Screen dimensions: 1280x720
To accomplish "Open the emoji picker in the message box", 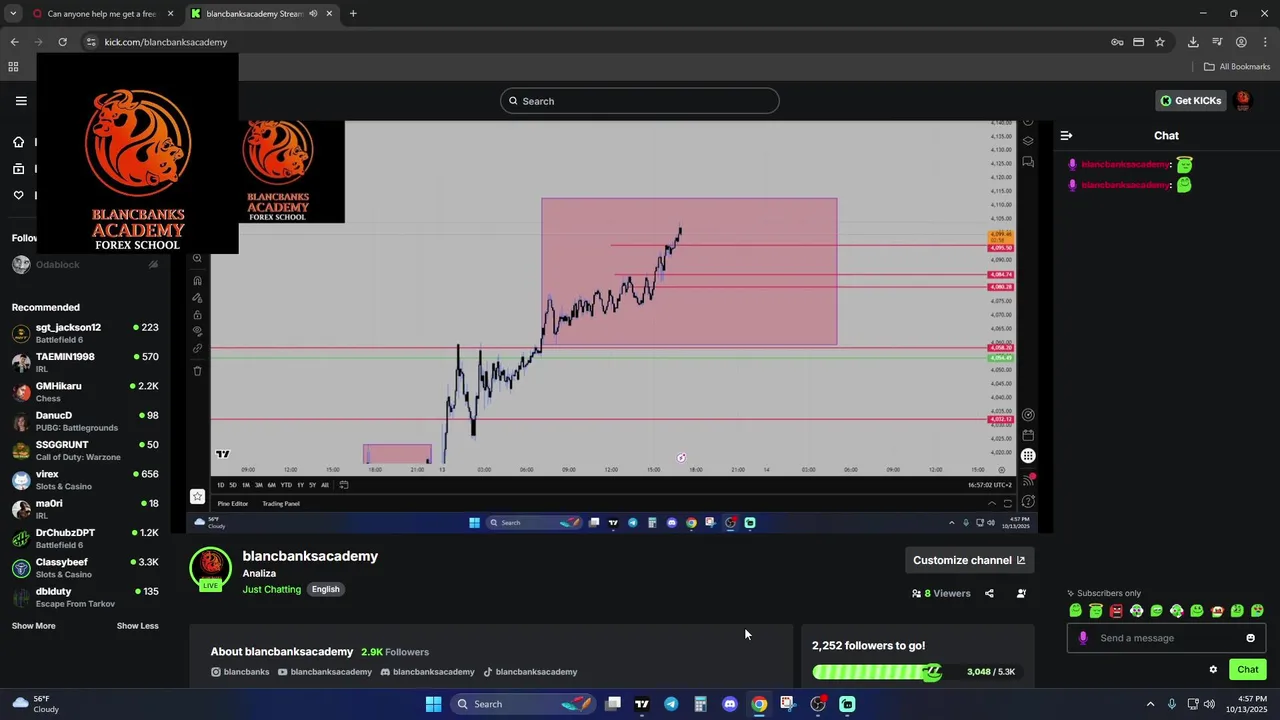I will (1250, 638).
